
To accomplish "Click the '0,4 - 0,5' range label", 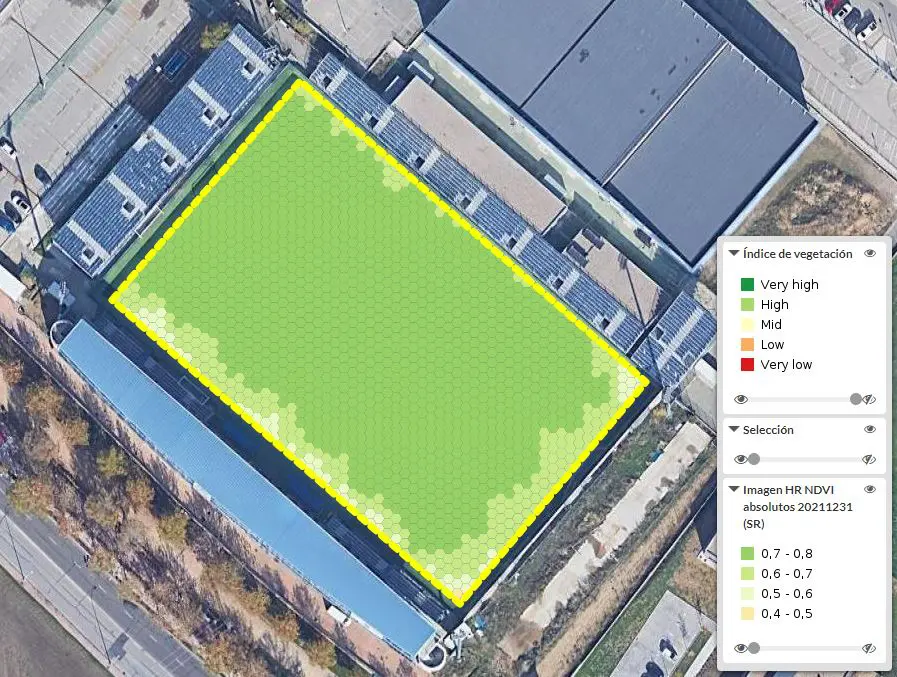I will [787, 613].
